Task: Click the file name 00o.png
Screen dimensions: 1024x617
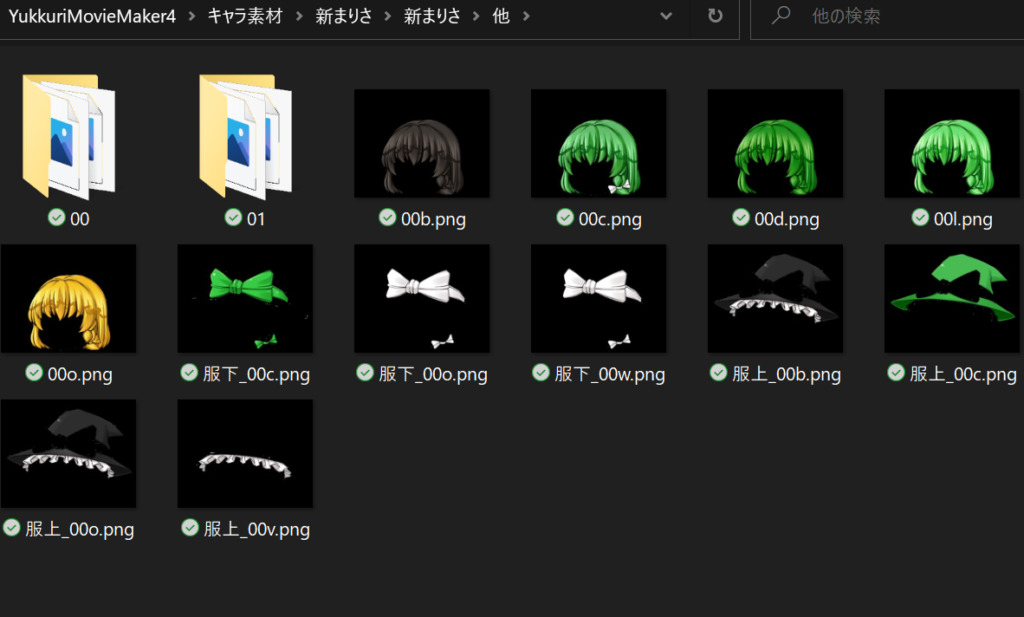Action: tap(80, 375)
